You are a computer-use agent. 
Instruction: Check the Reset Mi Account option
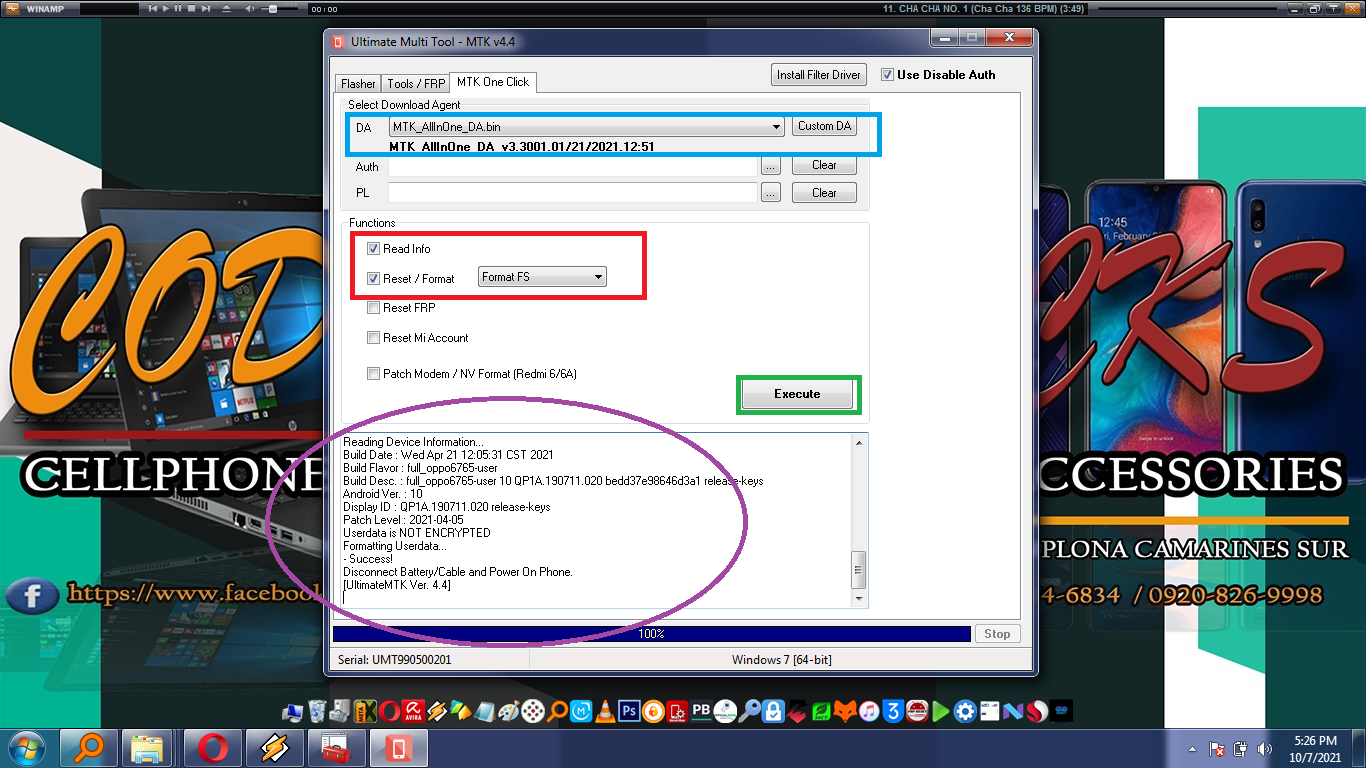(374, 338)
